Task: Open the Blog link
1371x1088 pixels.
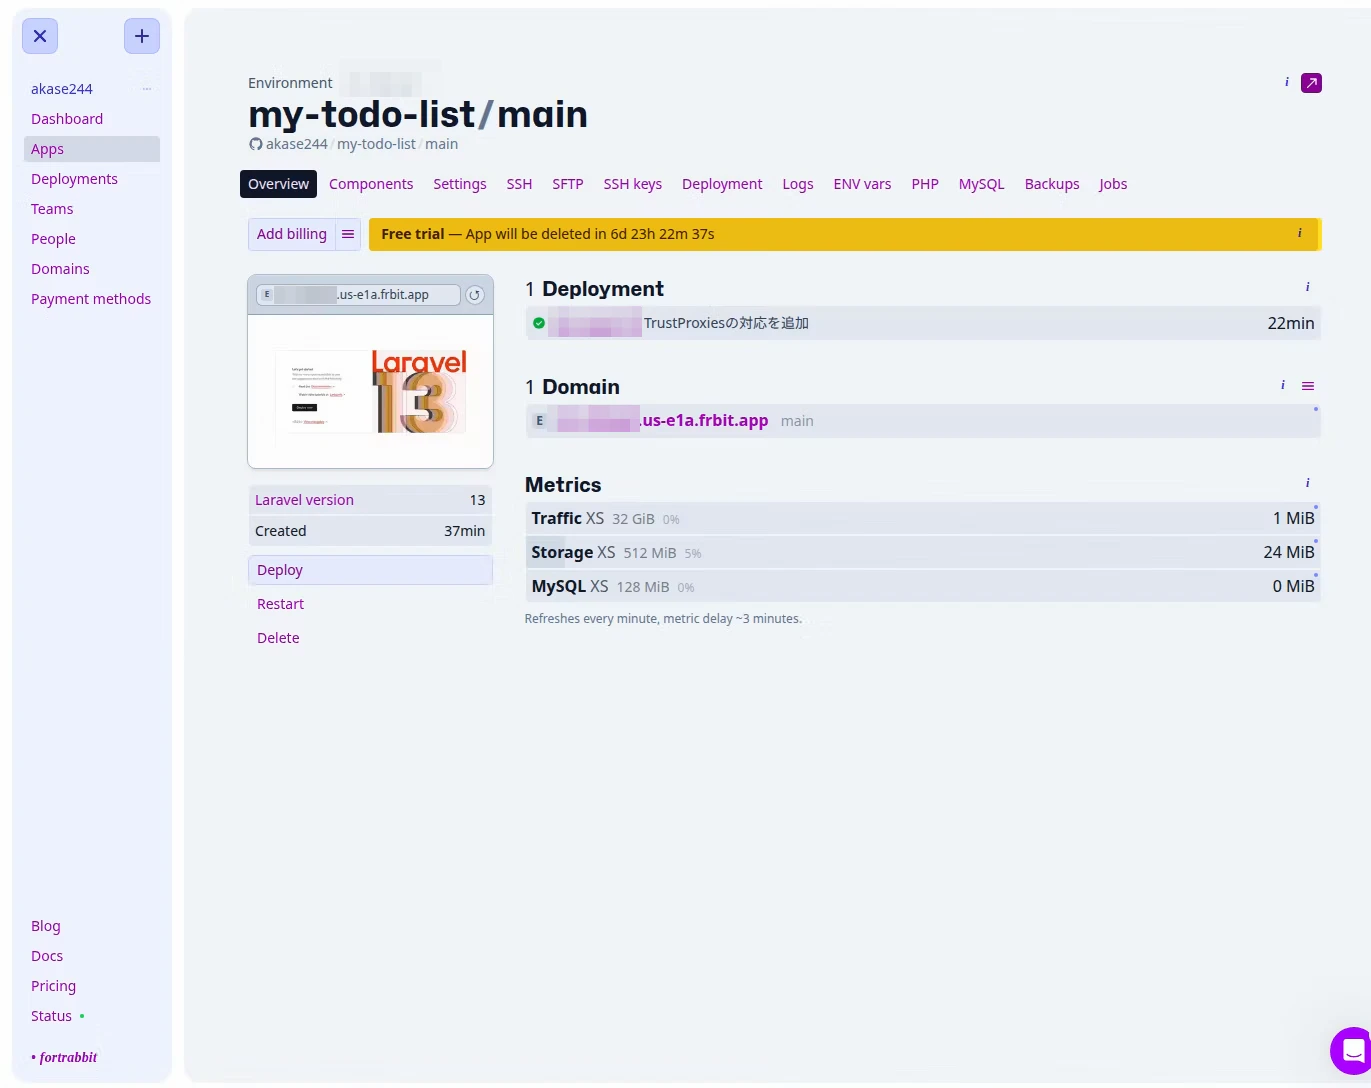Action: (46, 926)
